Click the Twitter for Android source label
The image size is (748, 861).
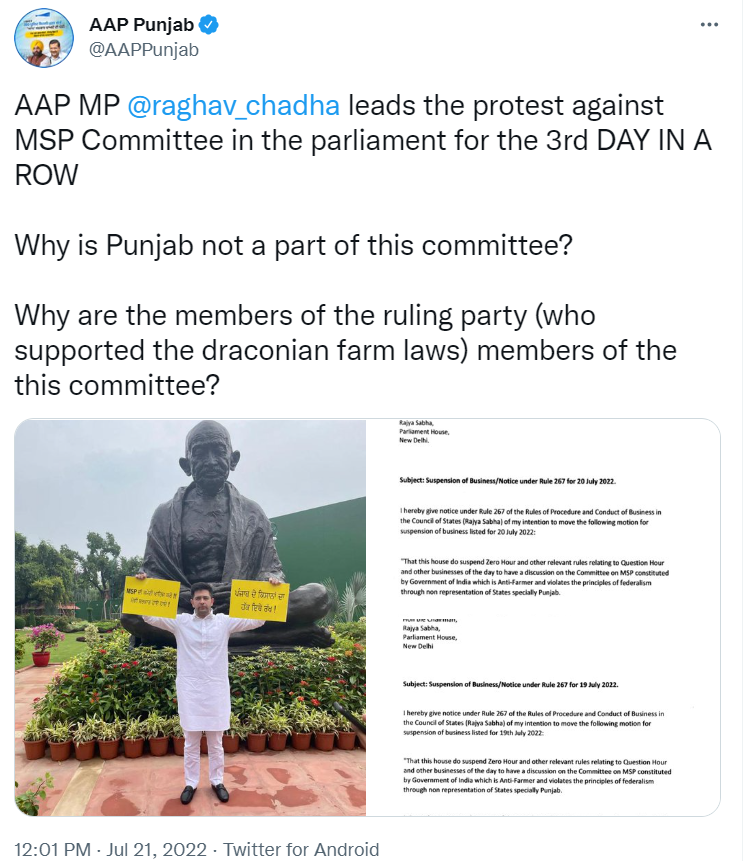coord(300,849)
